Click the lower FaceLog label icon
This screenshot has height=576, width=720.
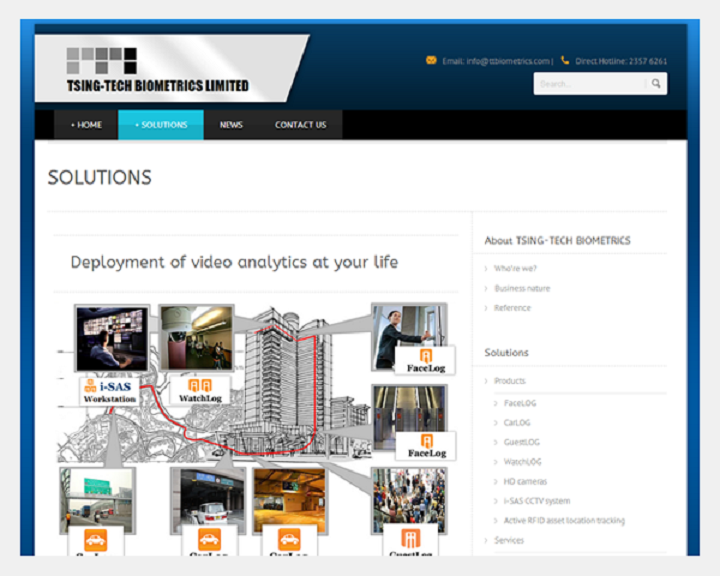427,446
